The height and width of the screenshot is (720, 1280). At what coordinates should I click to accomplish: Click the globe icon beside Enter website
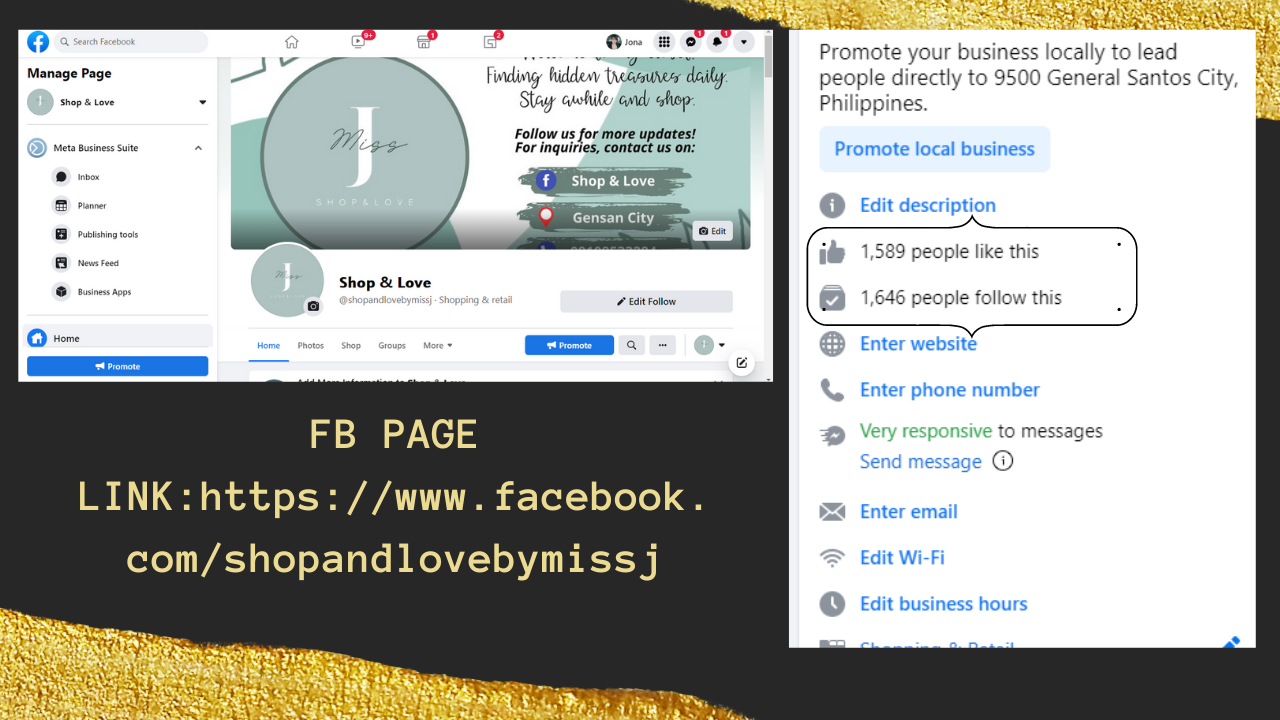[832, 344]
